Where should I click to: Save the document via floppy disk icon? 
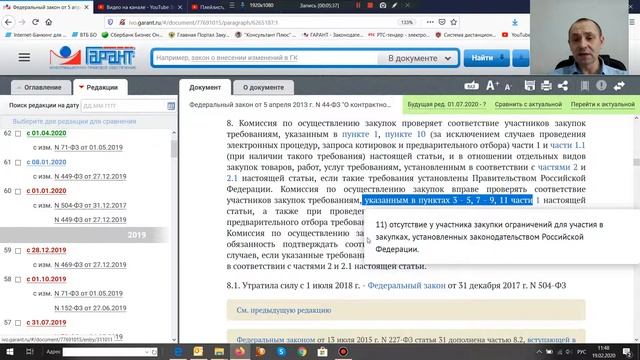click(529, 86)
